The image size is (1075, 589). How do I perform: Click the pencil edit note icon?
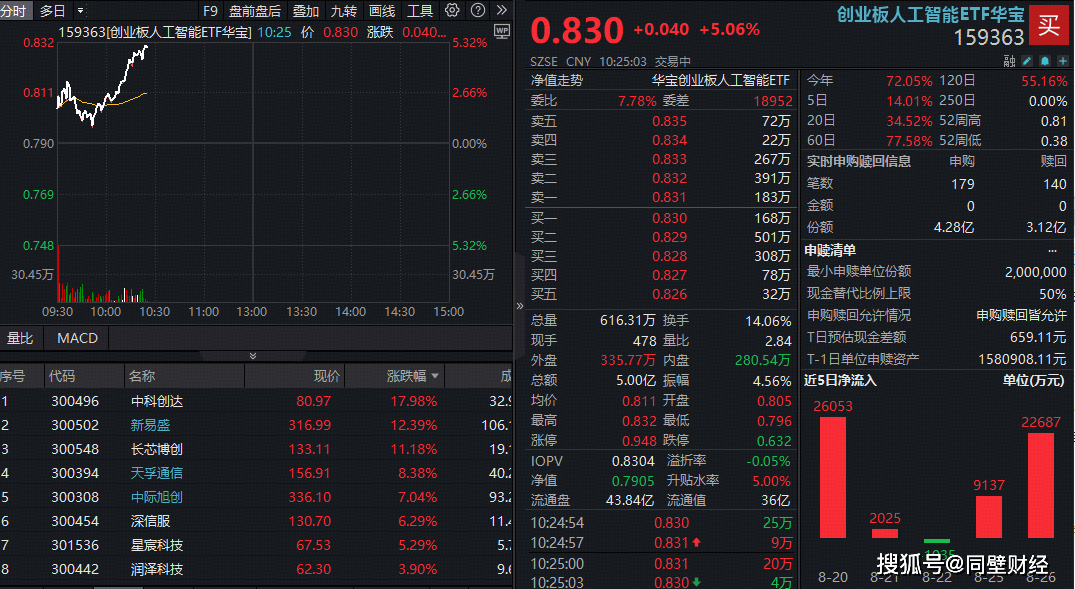click(1025, 61)
